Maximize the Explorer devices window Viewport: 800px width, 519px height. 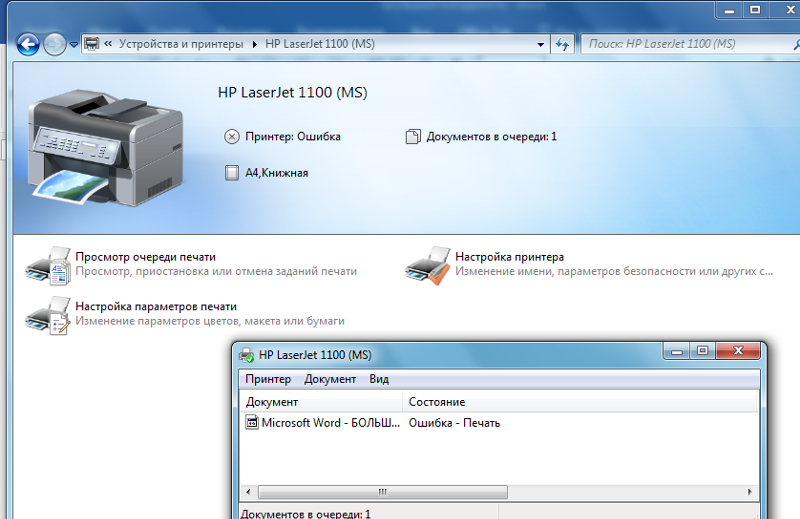(756, 10)
